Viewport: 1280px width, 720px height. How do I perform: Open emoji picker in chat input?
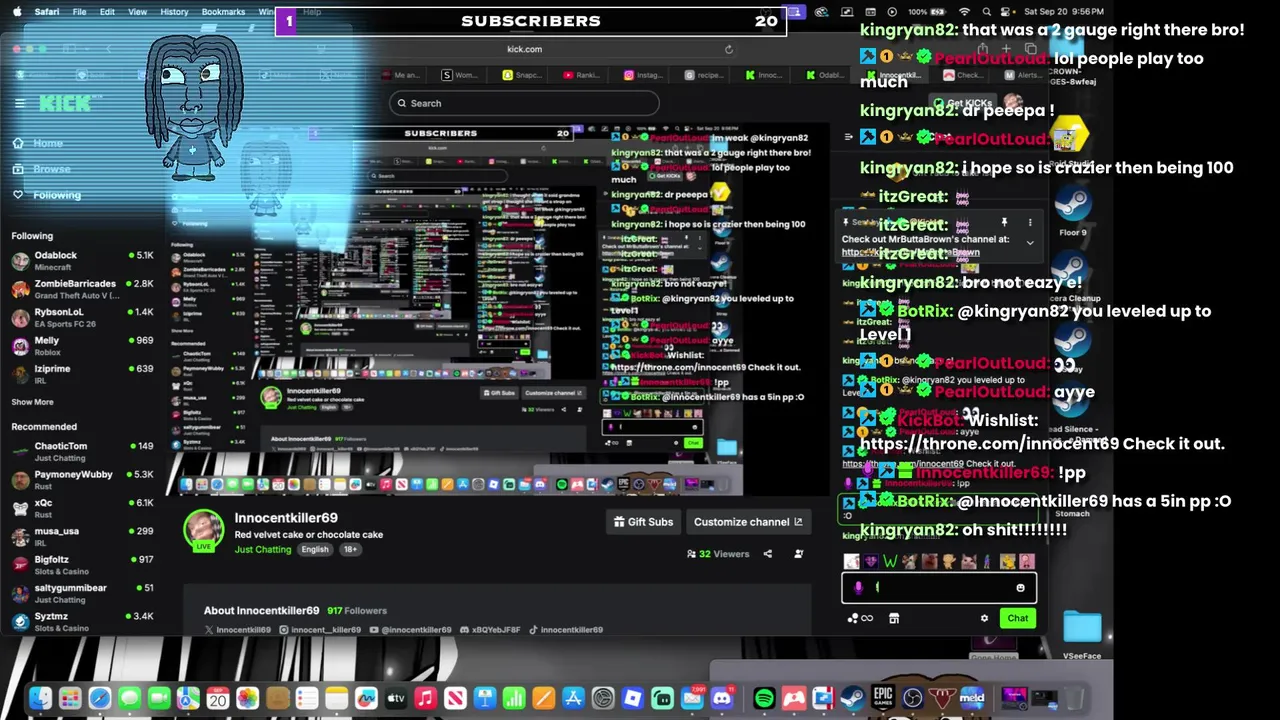pyautogui.click(x=1020, y=588)
